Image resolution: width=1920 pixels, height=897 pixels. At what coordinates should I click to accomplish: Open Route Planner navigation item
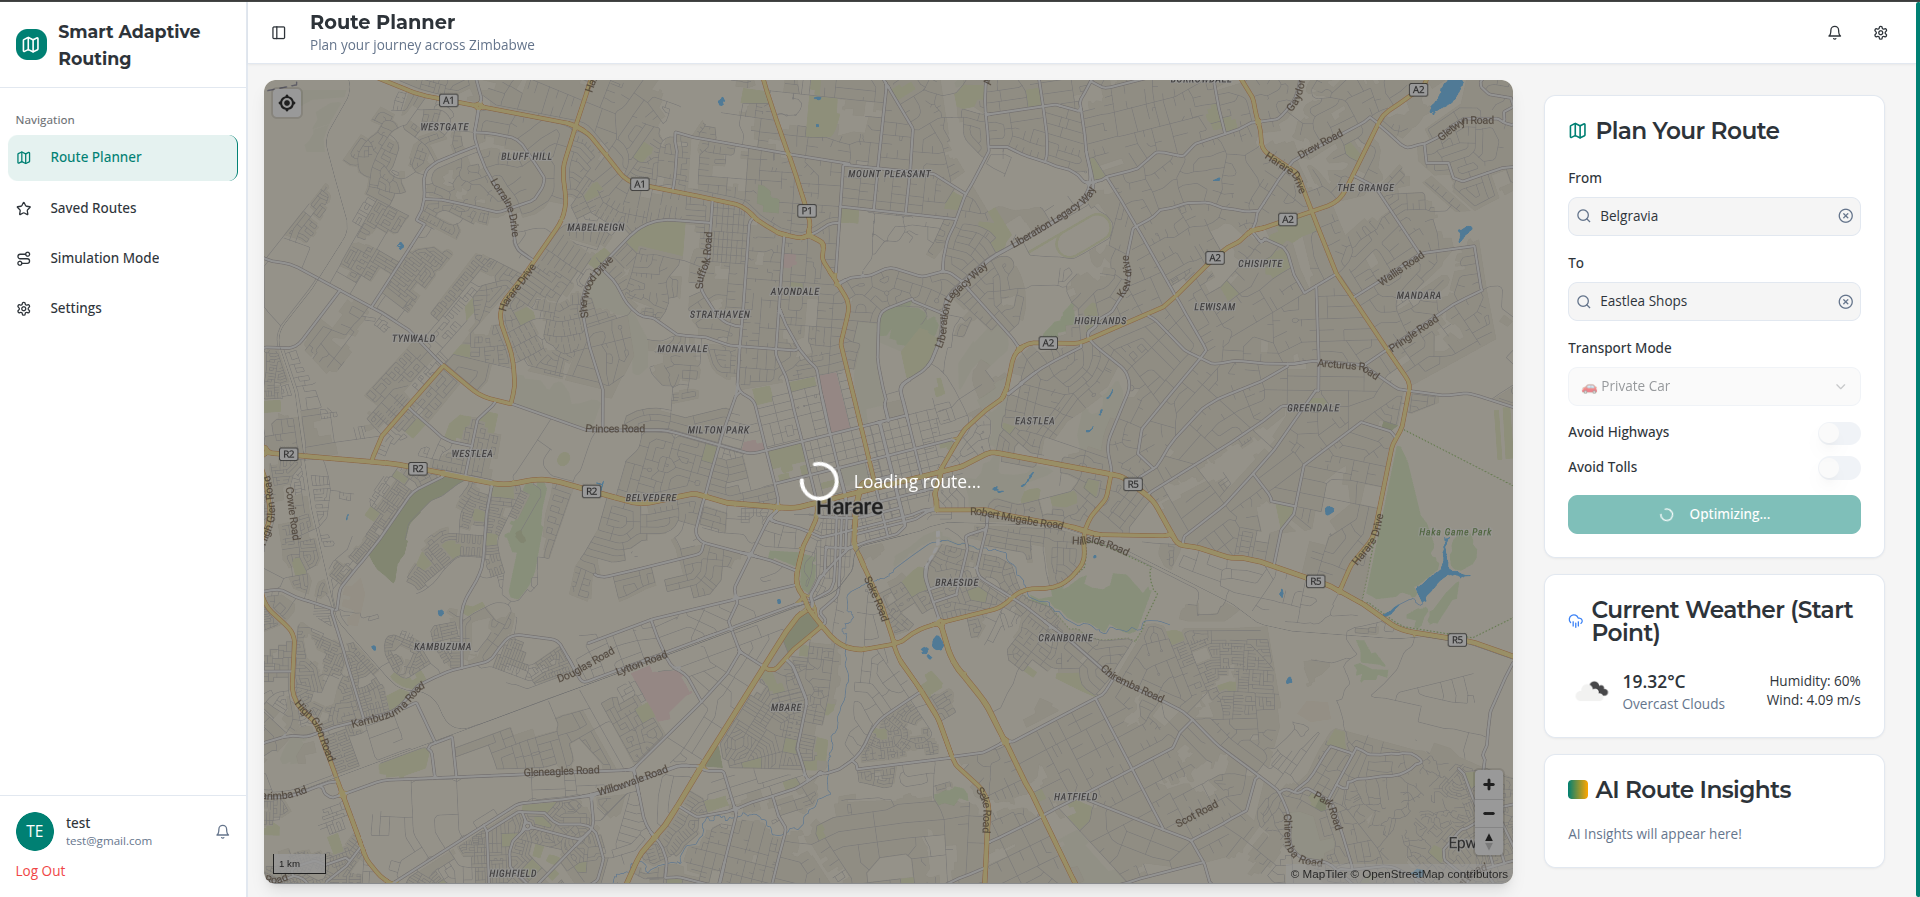click(x=123, y=157)
